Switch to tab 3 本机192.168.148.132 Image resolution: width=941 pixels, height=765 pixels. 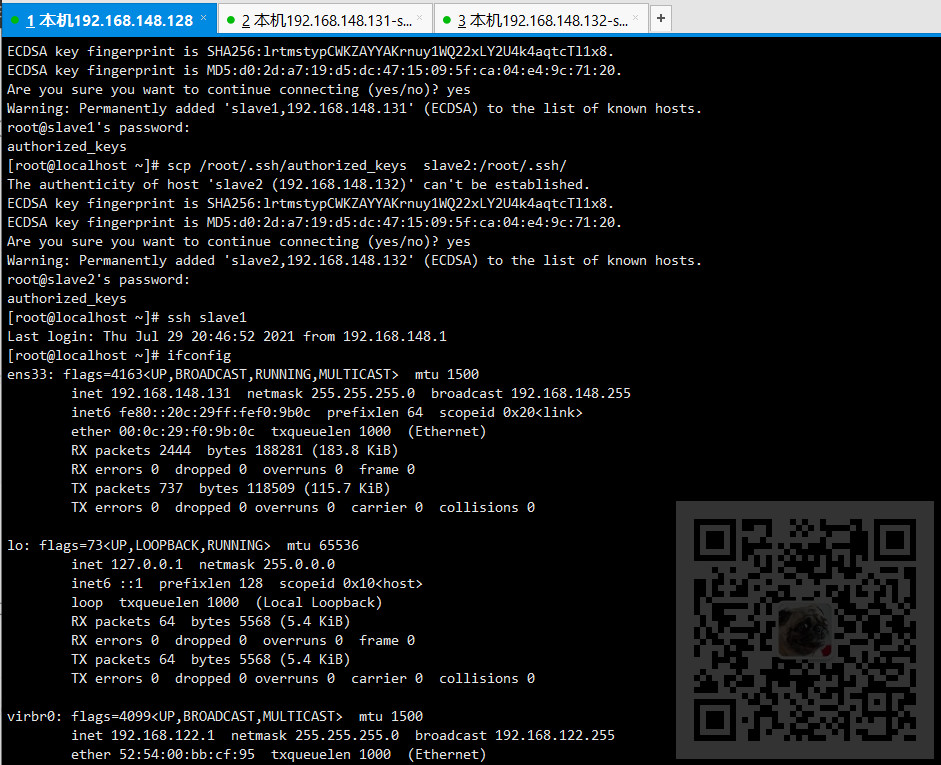point(543,20)
